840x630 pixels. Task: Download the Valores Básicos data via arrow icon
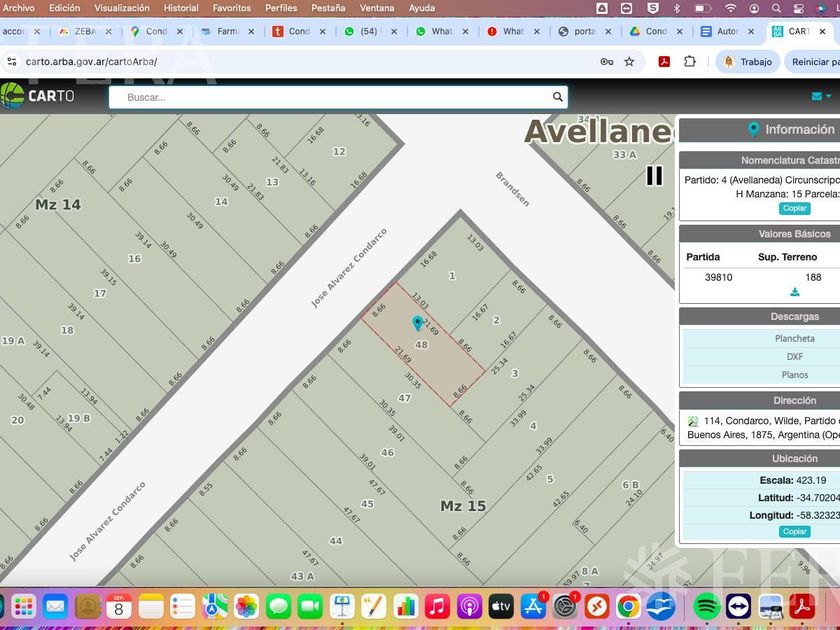[795, 292]
